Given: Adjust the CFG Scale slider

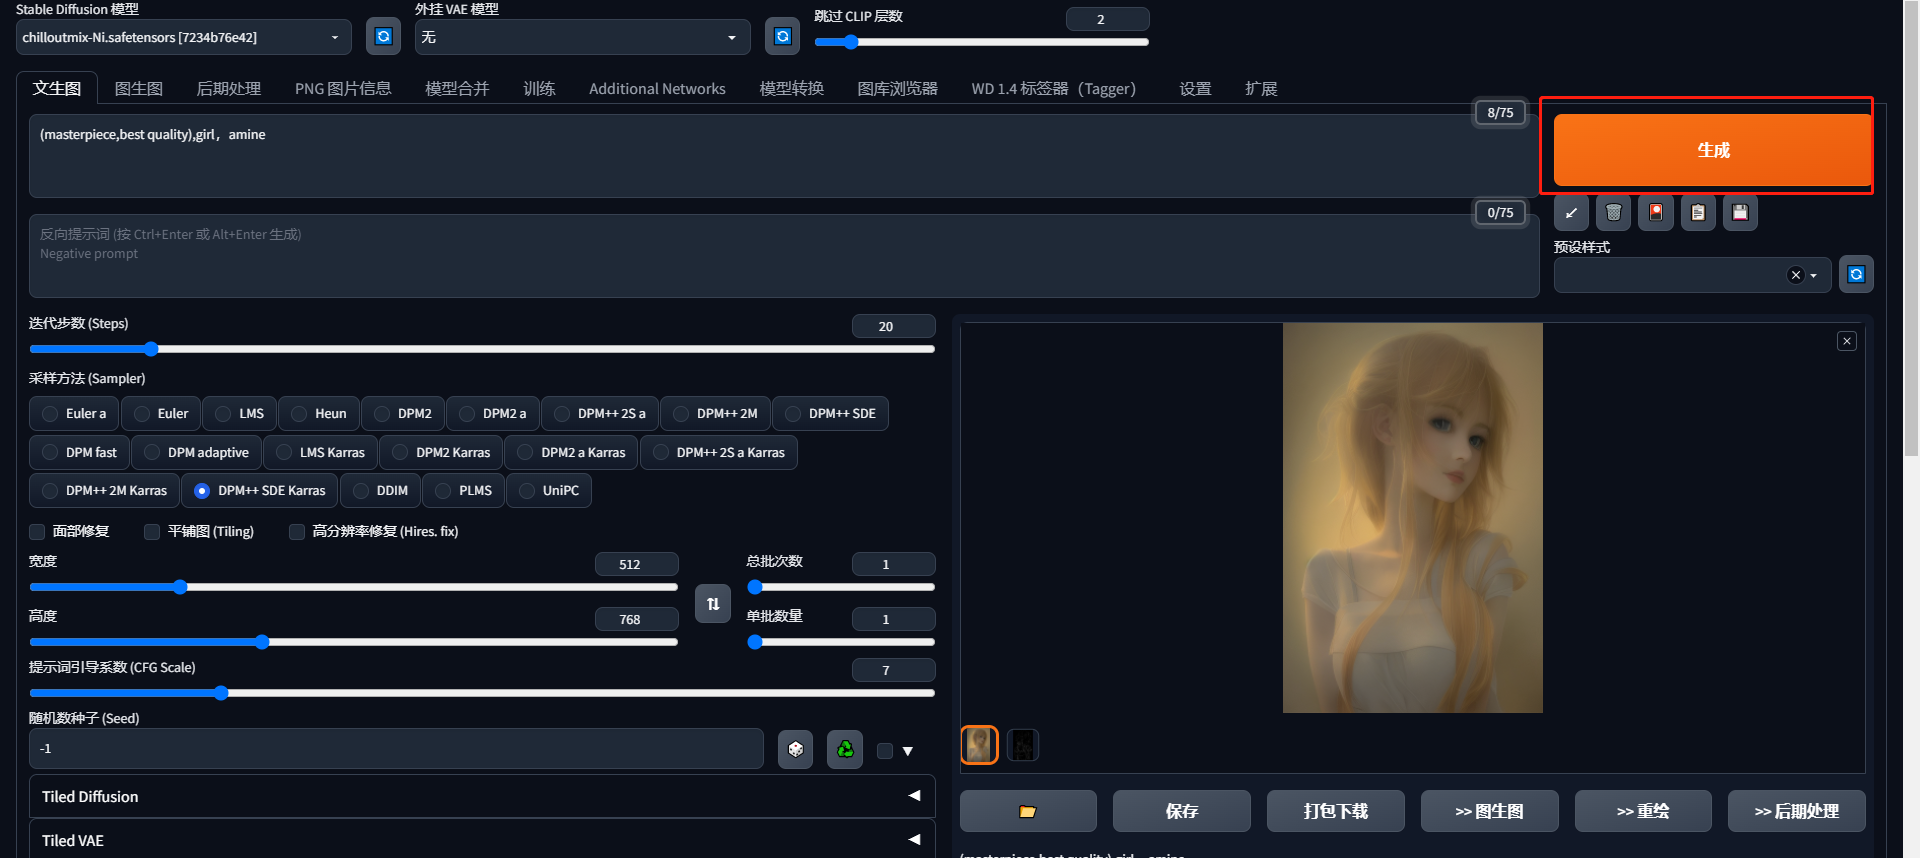Looking at the screenshot, I should click(482, 693).
